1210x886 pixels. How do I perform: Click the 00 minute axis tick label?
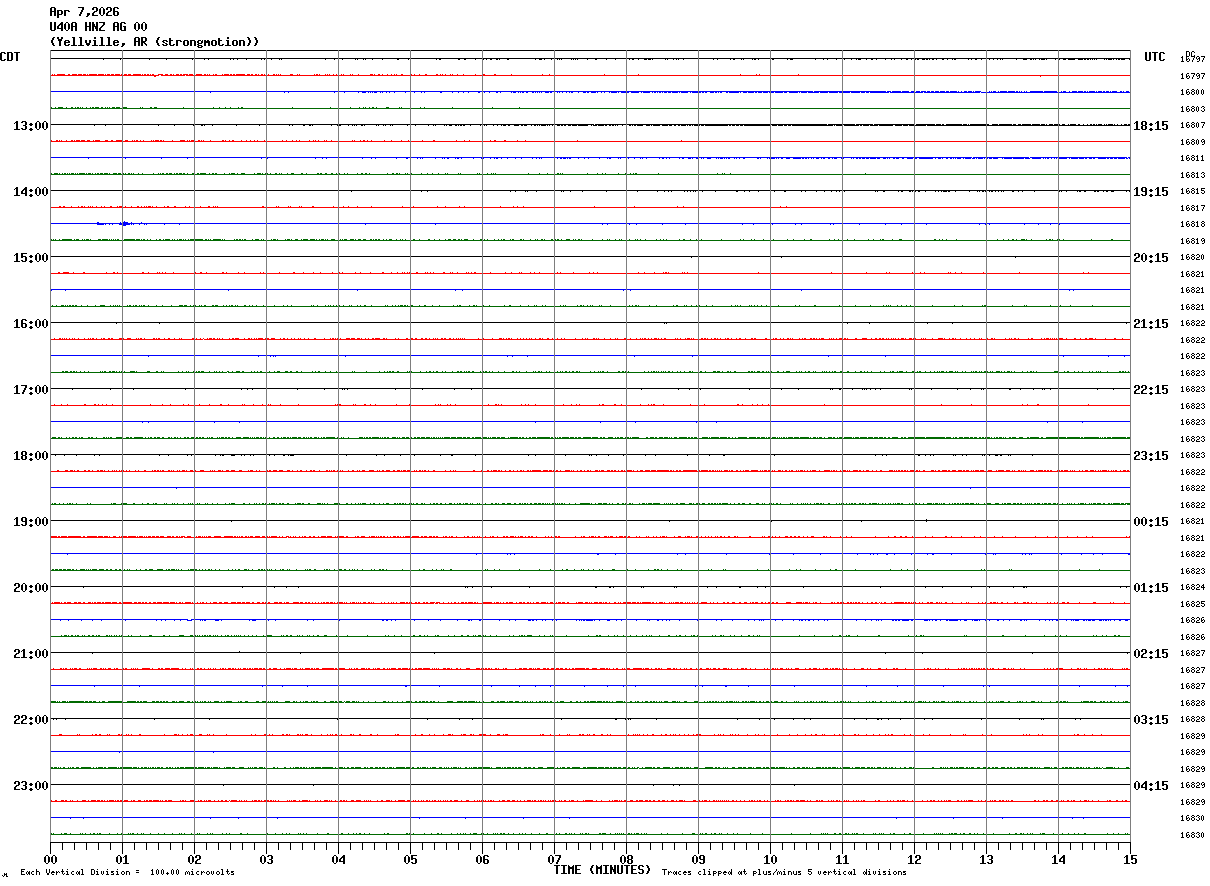(51, 860)
